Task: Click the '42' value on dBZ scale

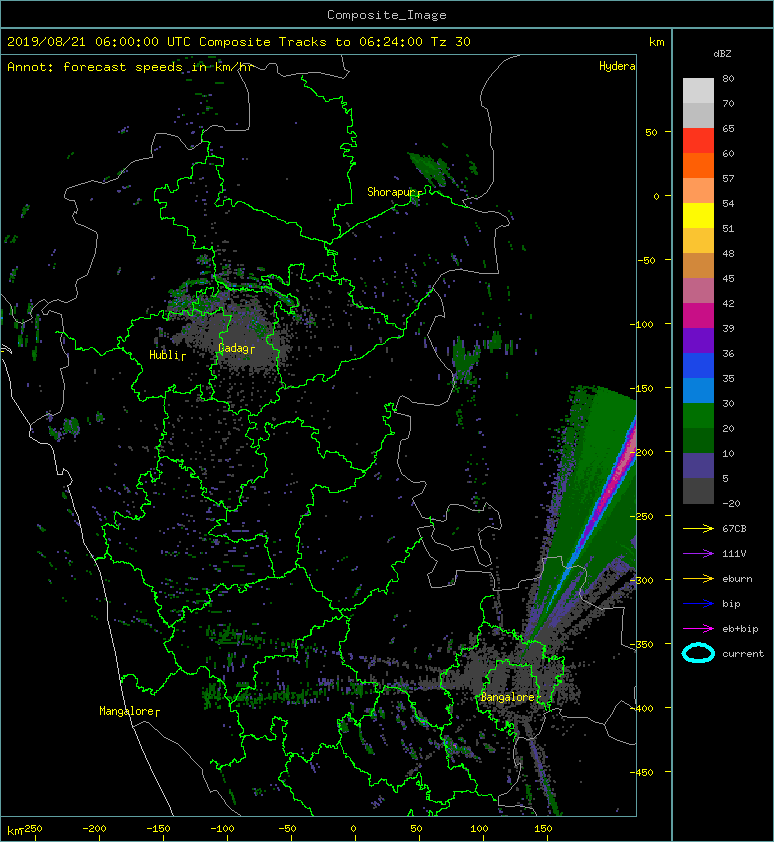Action: click(x=728, y=303)
